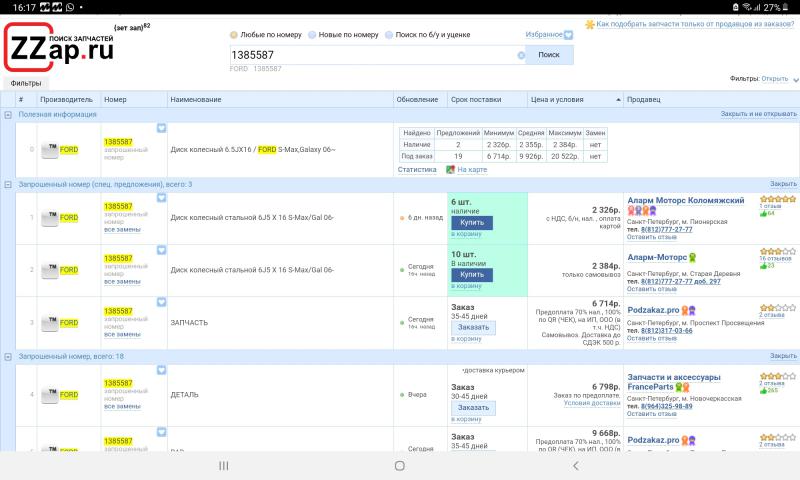This screenshot has width=800, height=480.
Task: Click the FORD brand icon in row 2
Action: click(x=49, y=270)
